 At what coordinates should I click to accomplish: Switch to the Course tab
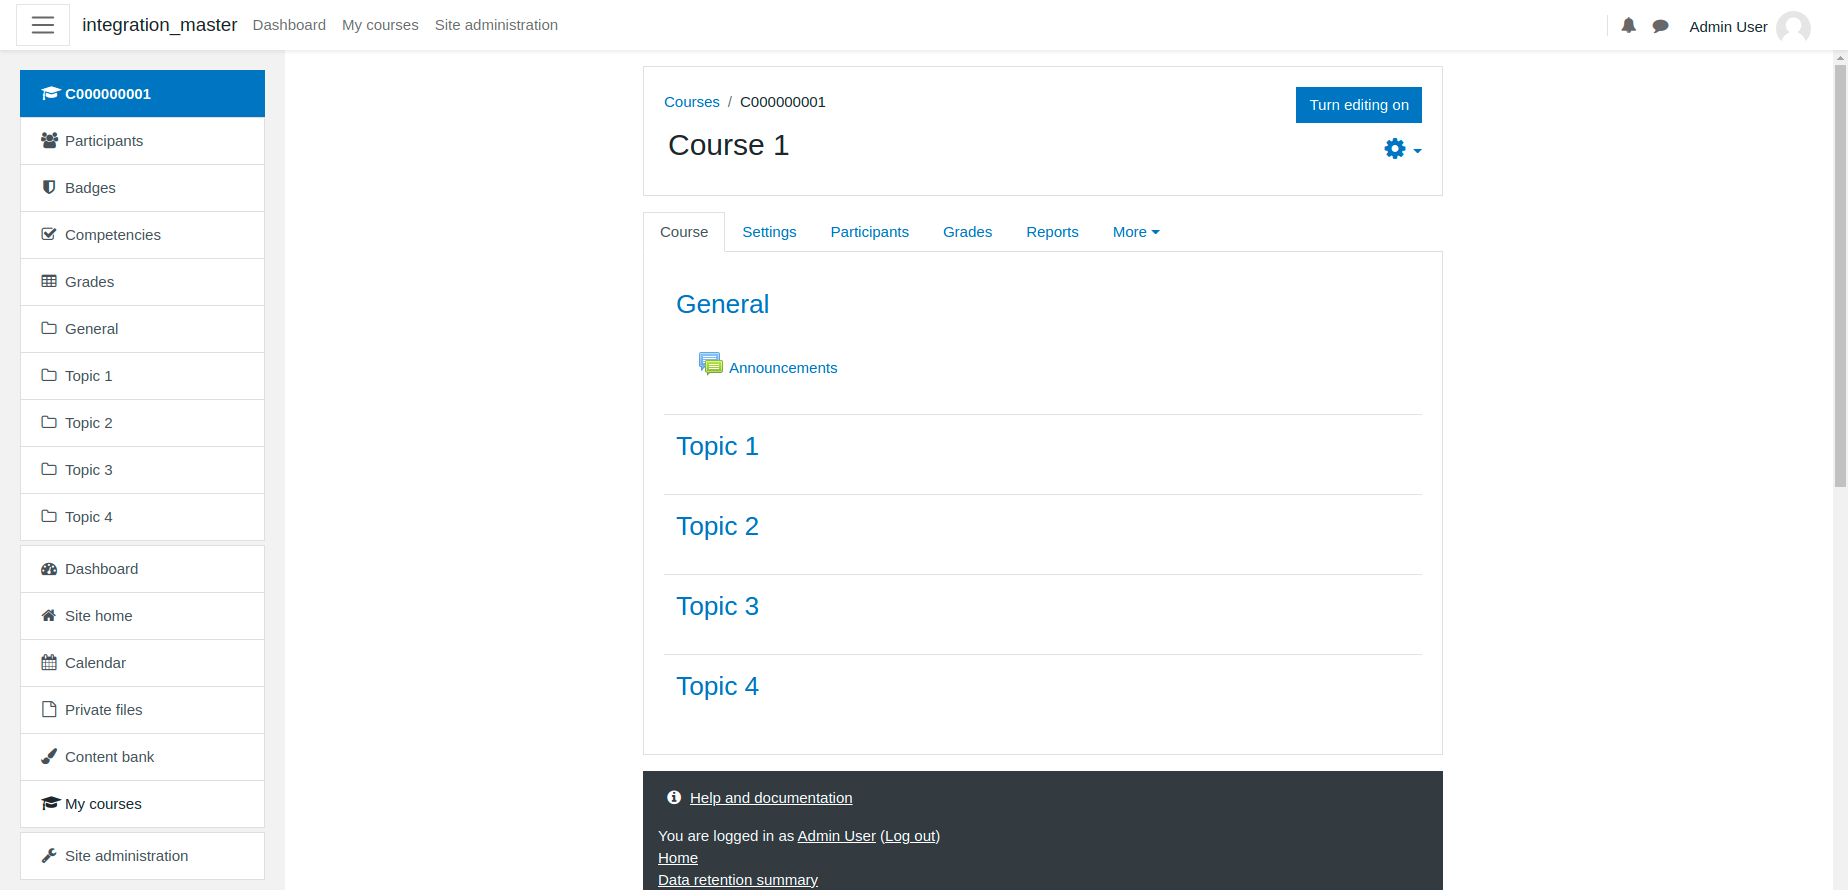click(x=684, y=232)
